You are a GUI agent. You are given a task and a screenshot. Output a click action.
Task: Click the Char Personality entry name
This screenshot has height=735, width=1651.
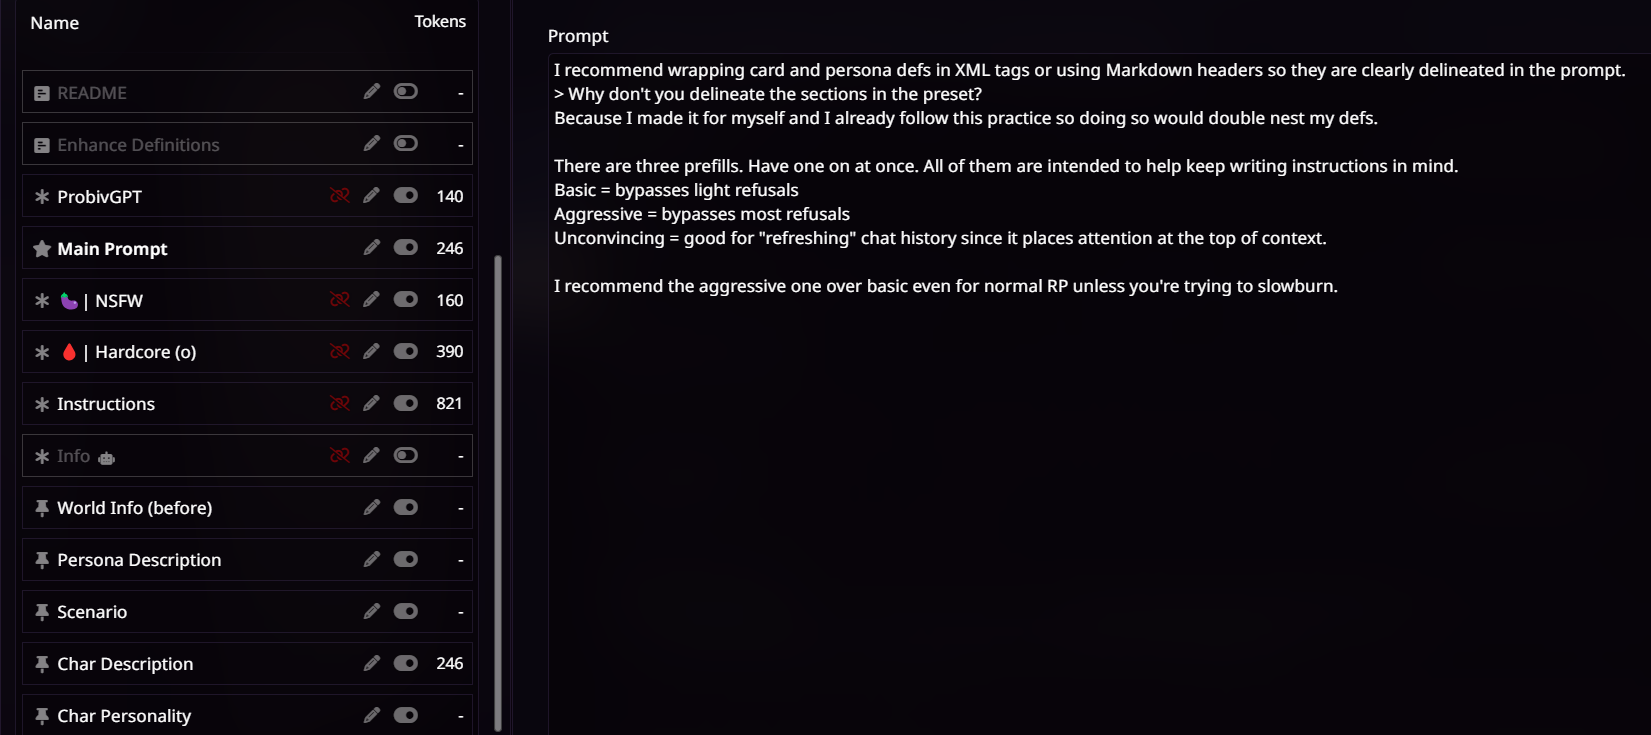(x=124, y=716)
